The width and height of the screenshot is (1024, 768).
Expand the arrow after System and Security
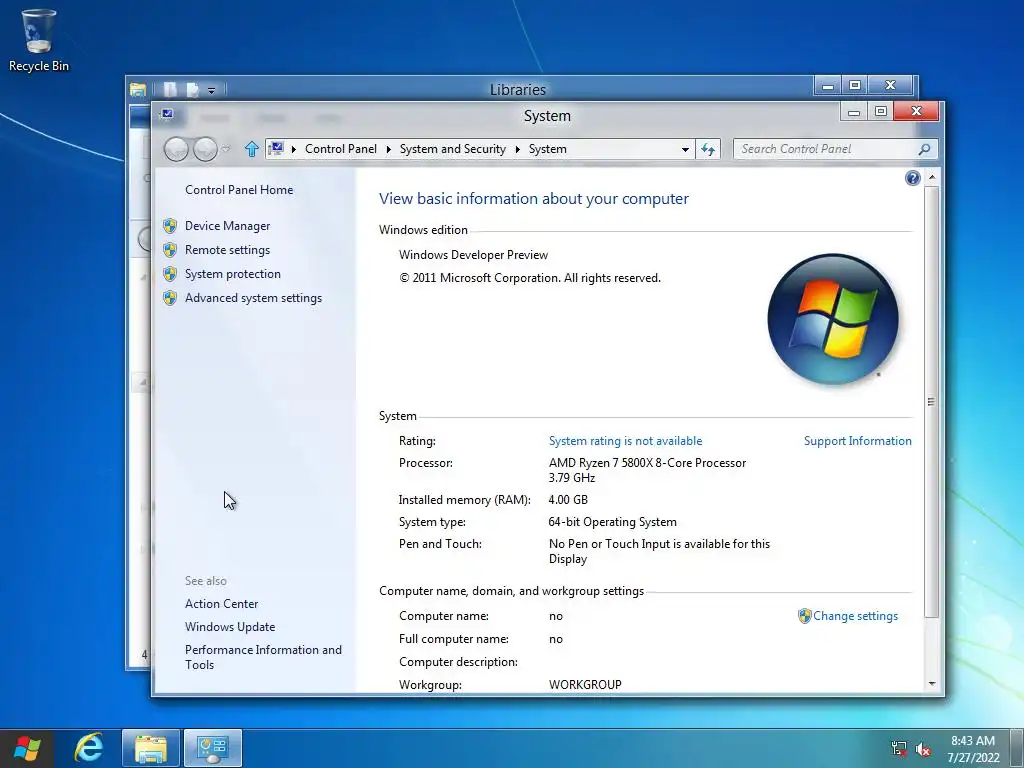(x=517, y=150)
